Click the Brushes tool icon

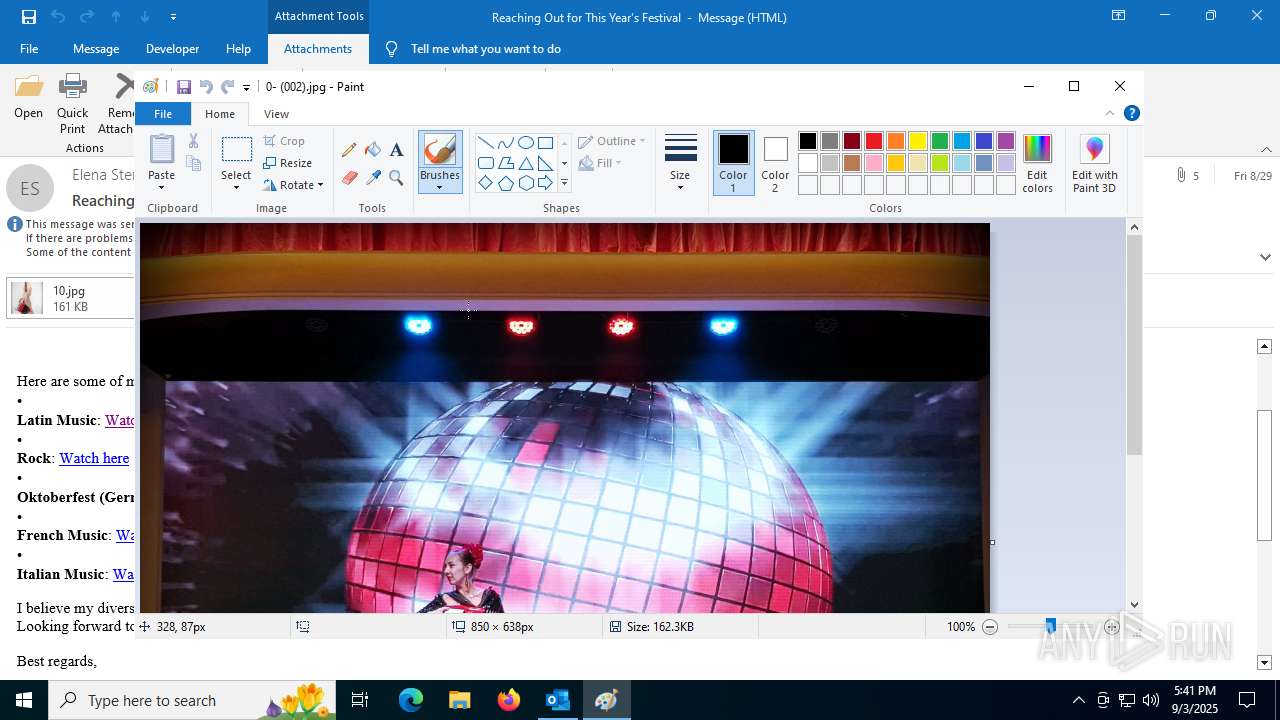[440, 150]
